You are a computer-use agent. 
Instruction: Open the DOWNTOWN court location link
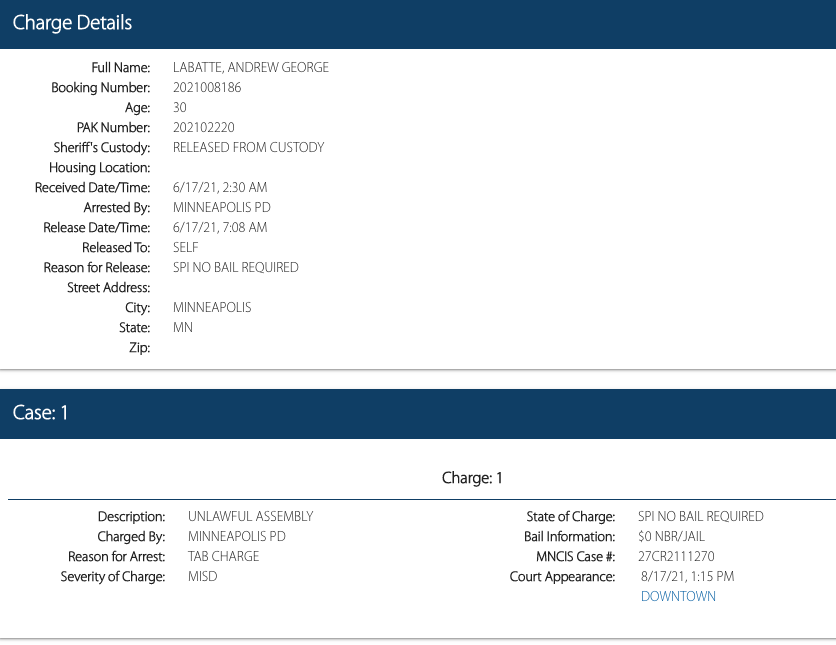point(678,596)
